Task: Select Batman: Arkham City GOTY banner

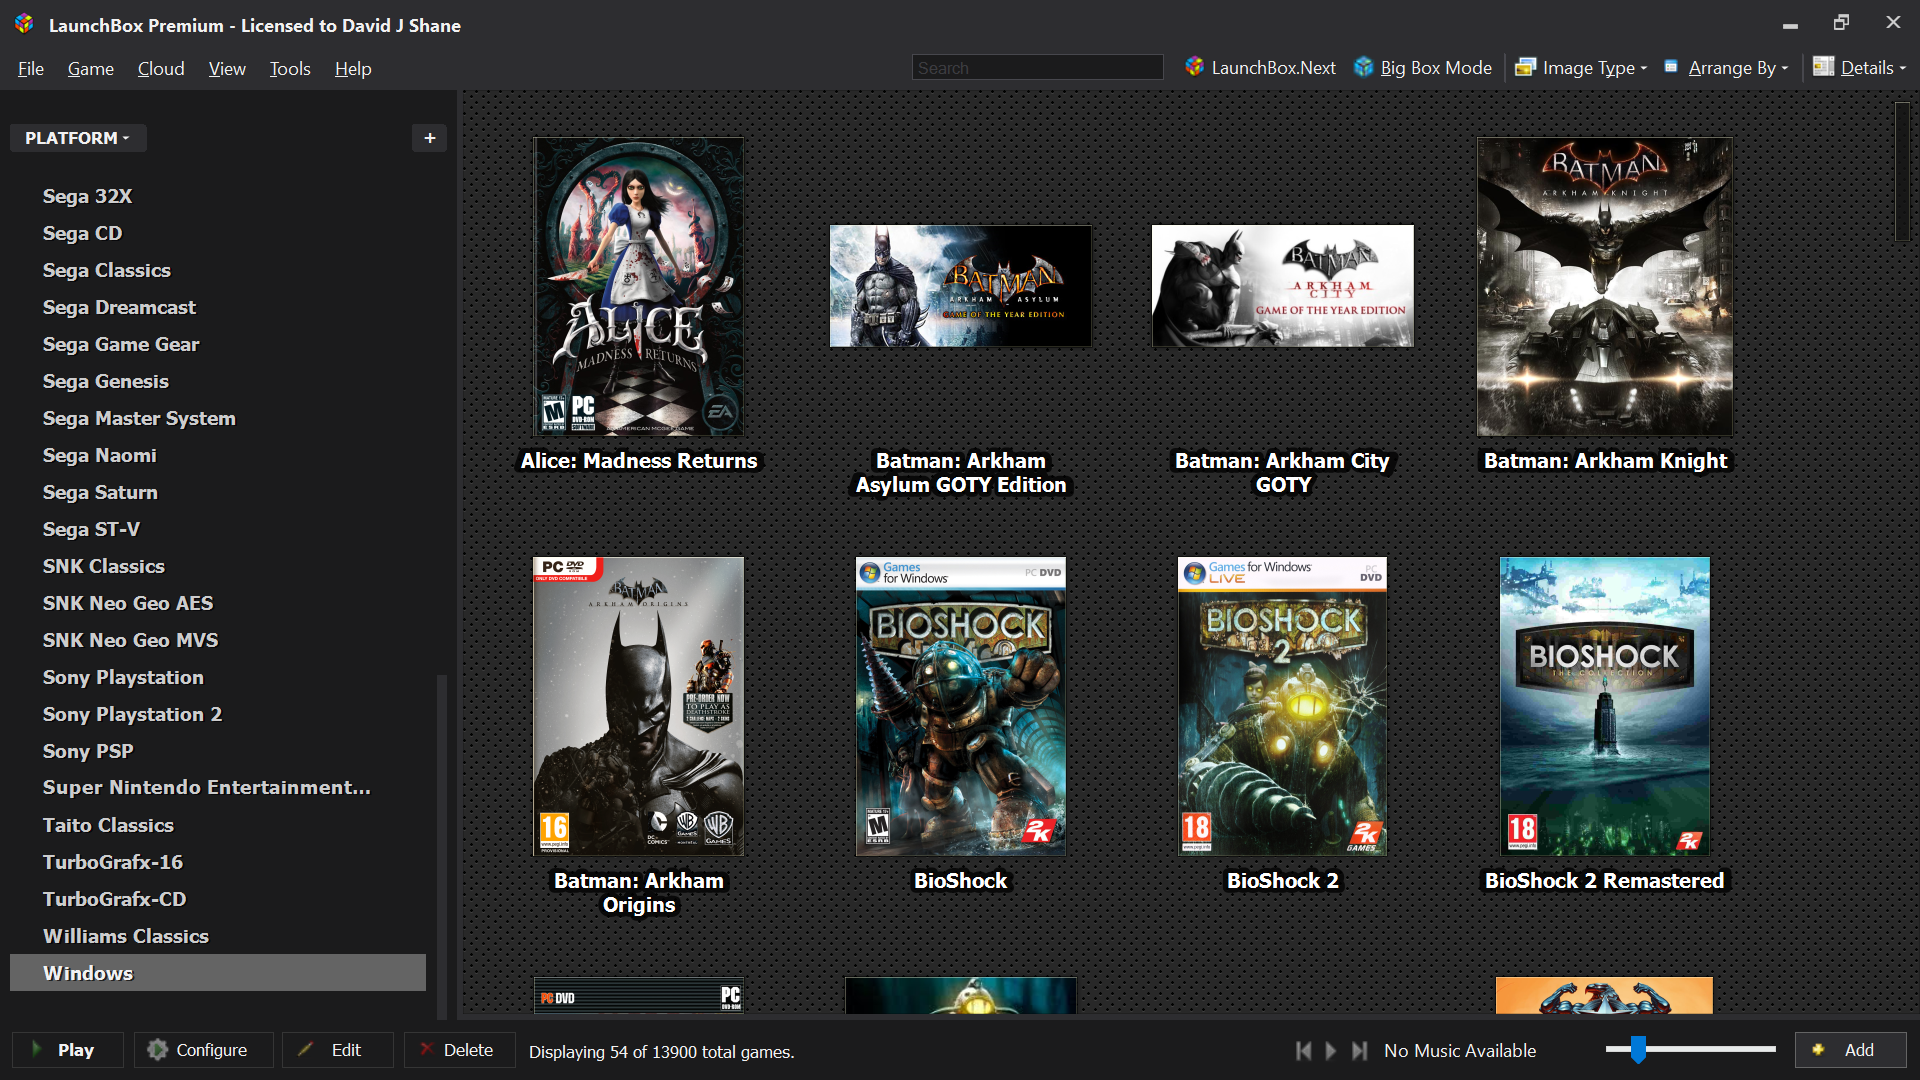Action: (x=1283, y=286)
